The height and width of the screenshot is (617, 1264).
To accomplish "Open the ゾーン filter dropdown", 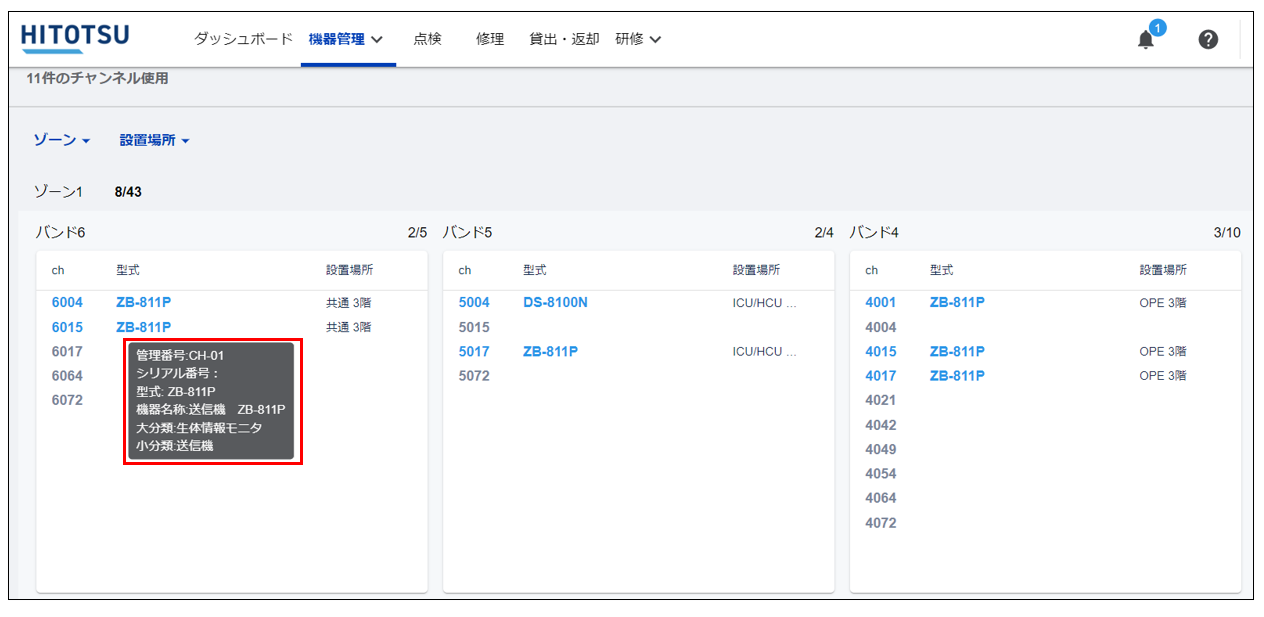I will [62, 140].
